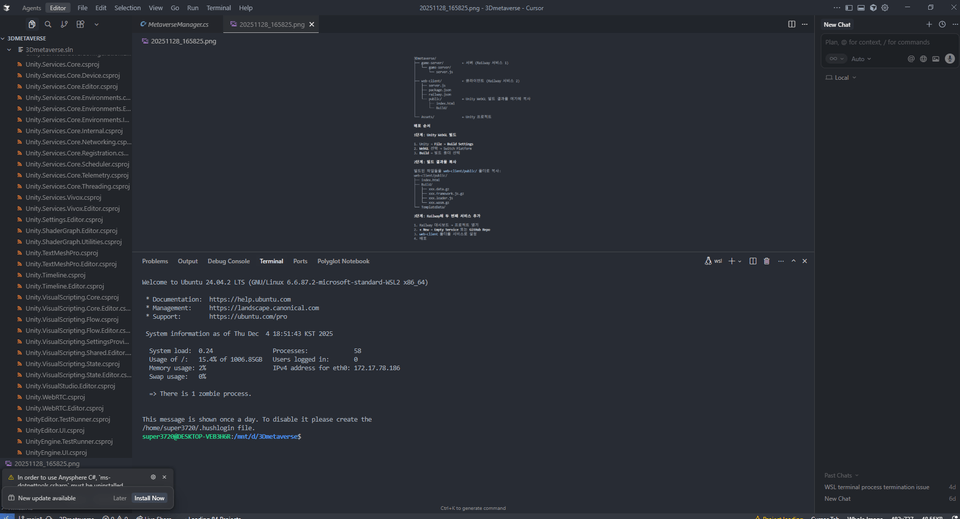Screen dimensions: 960x519
Task: Expand the additional views chevron in sidebar header
Action: 96,24
